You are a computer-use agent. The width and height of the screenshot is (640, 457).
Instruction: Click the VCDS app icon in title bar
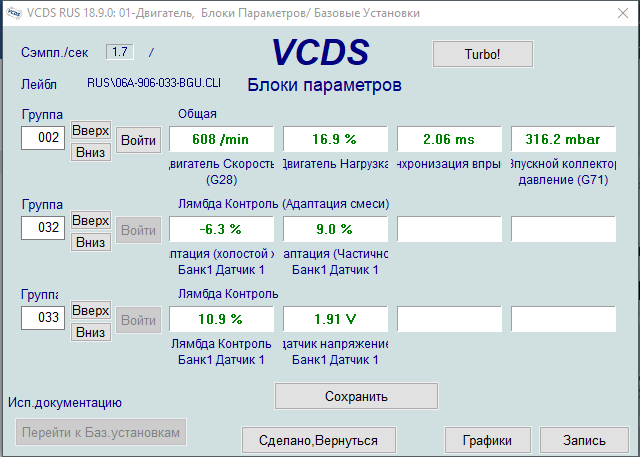(14, 13)
